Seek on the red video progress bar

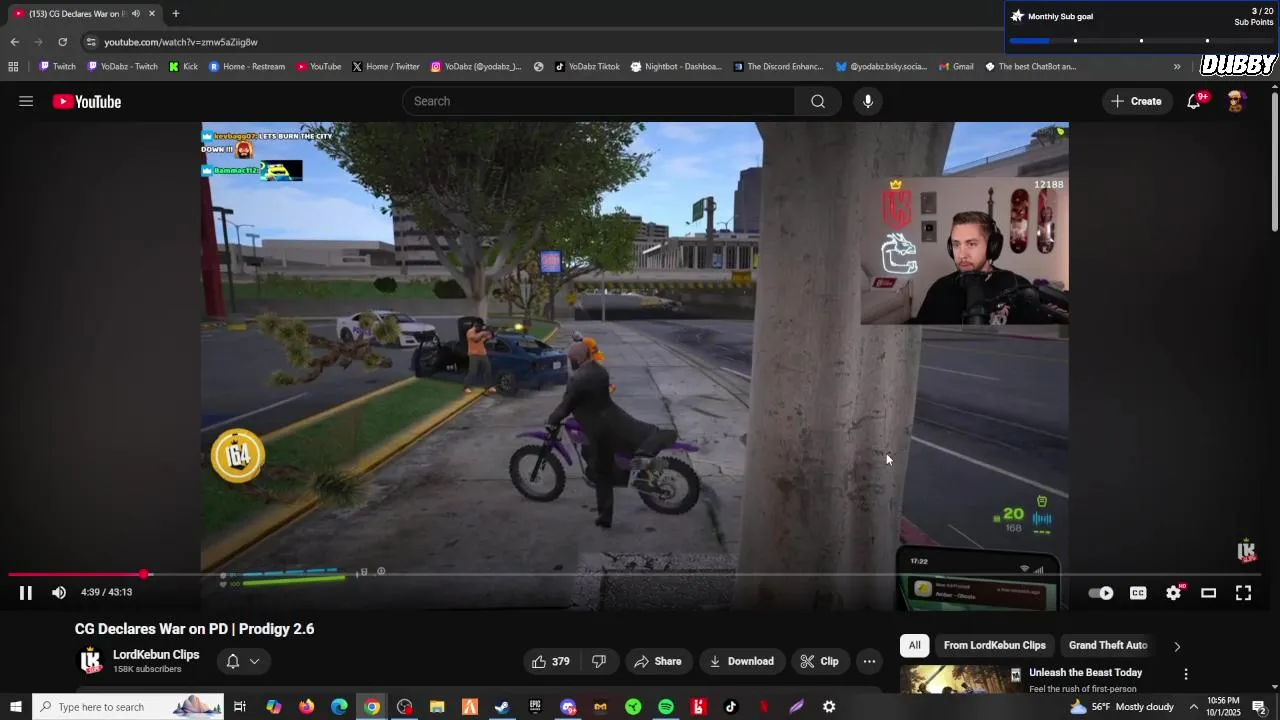[636, 575]
